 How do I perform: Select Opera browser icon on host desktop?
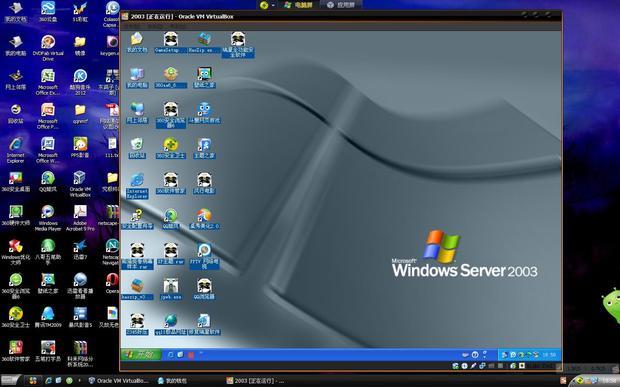pos(112,284)
